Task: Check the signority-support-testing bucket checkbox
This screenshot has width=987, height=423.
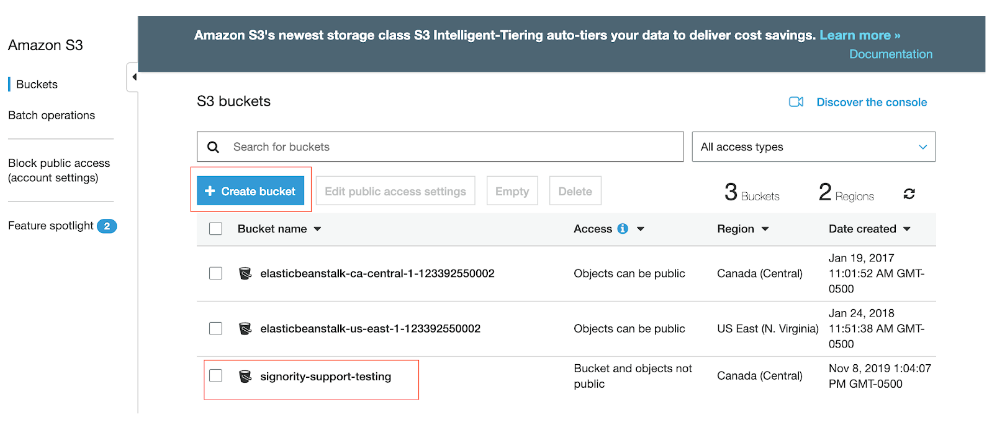Action: (x=215, y=376)
